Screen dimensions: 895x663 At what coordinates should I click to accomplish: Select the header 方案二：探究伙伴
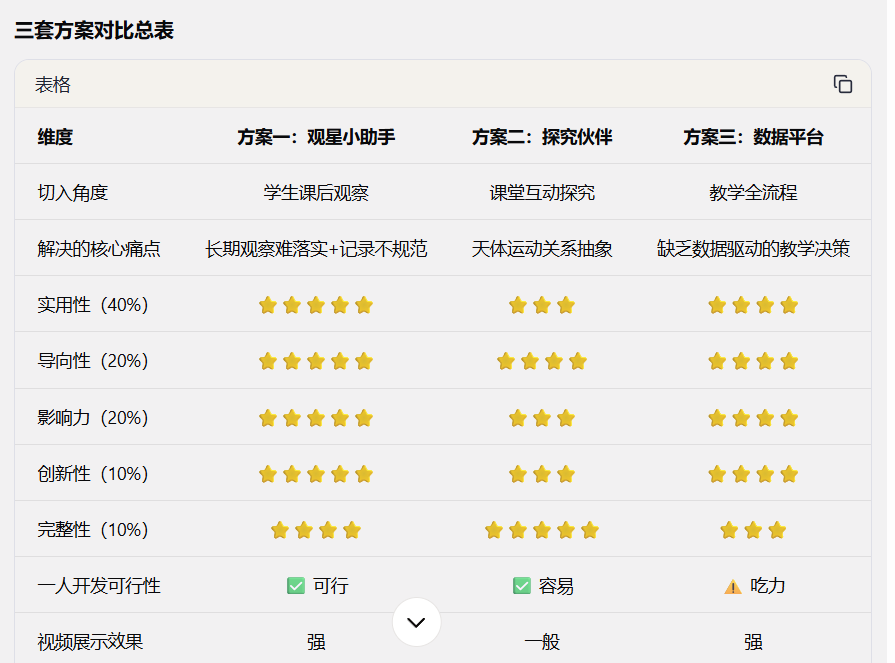click(542, 137)
